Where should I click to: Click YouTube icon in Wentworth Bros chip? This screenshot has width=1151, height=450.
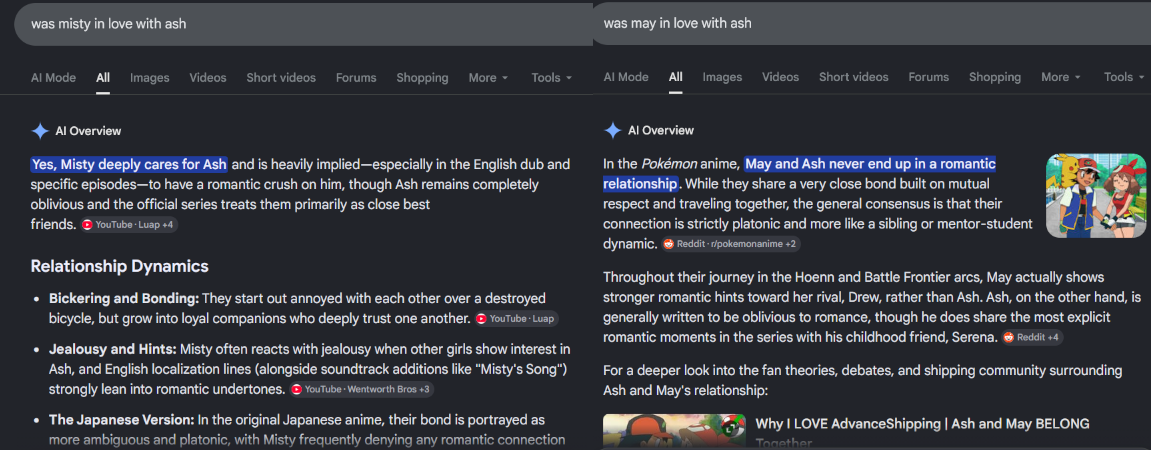pyautogui.click(x=297, y=389)
